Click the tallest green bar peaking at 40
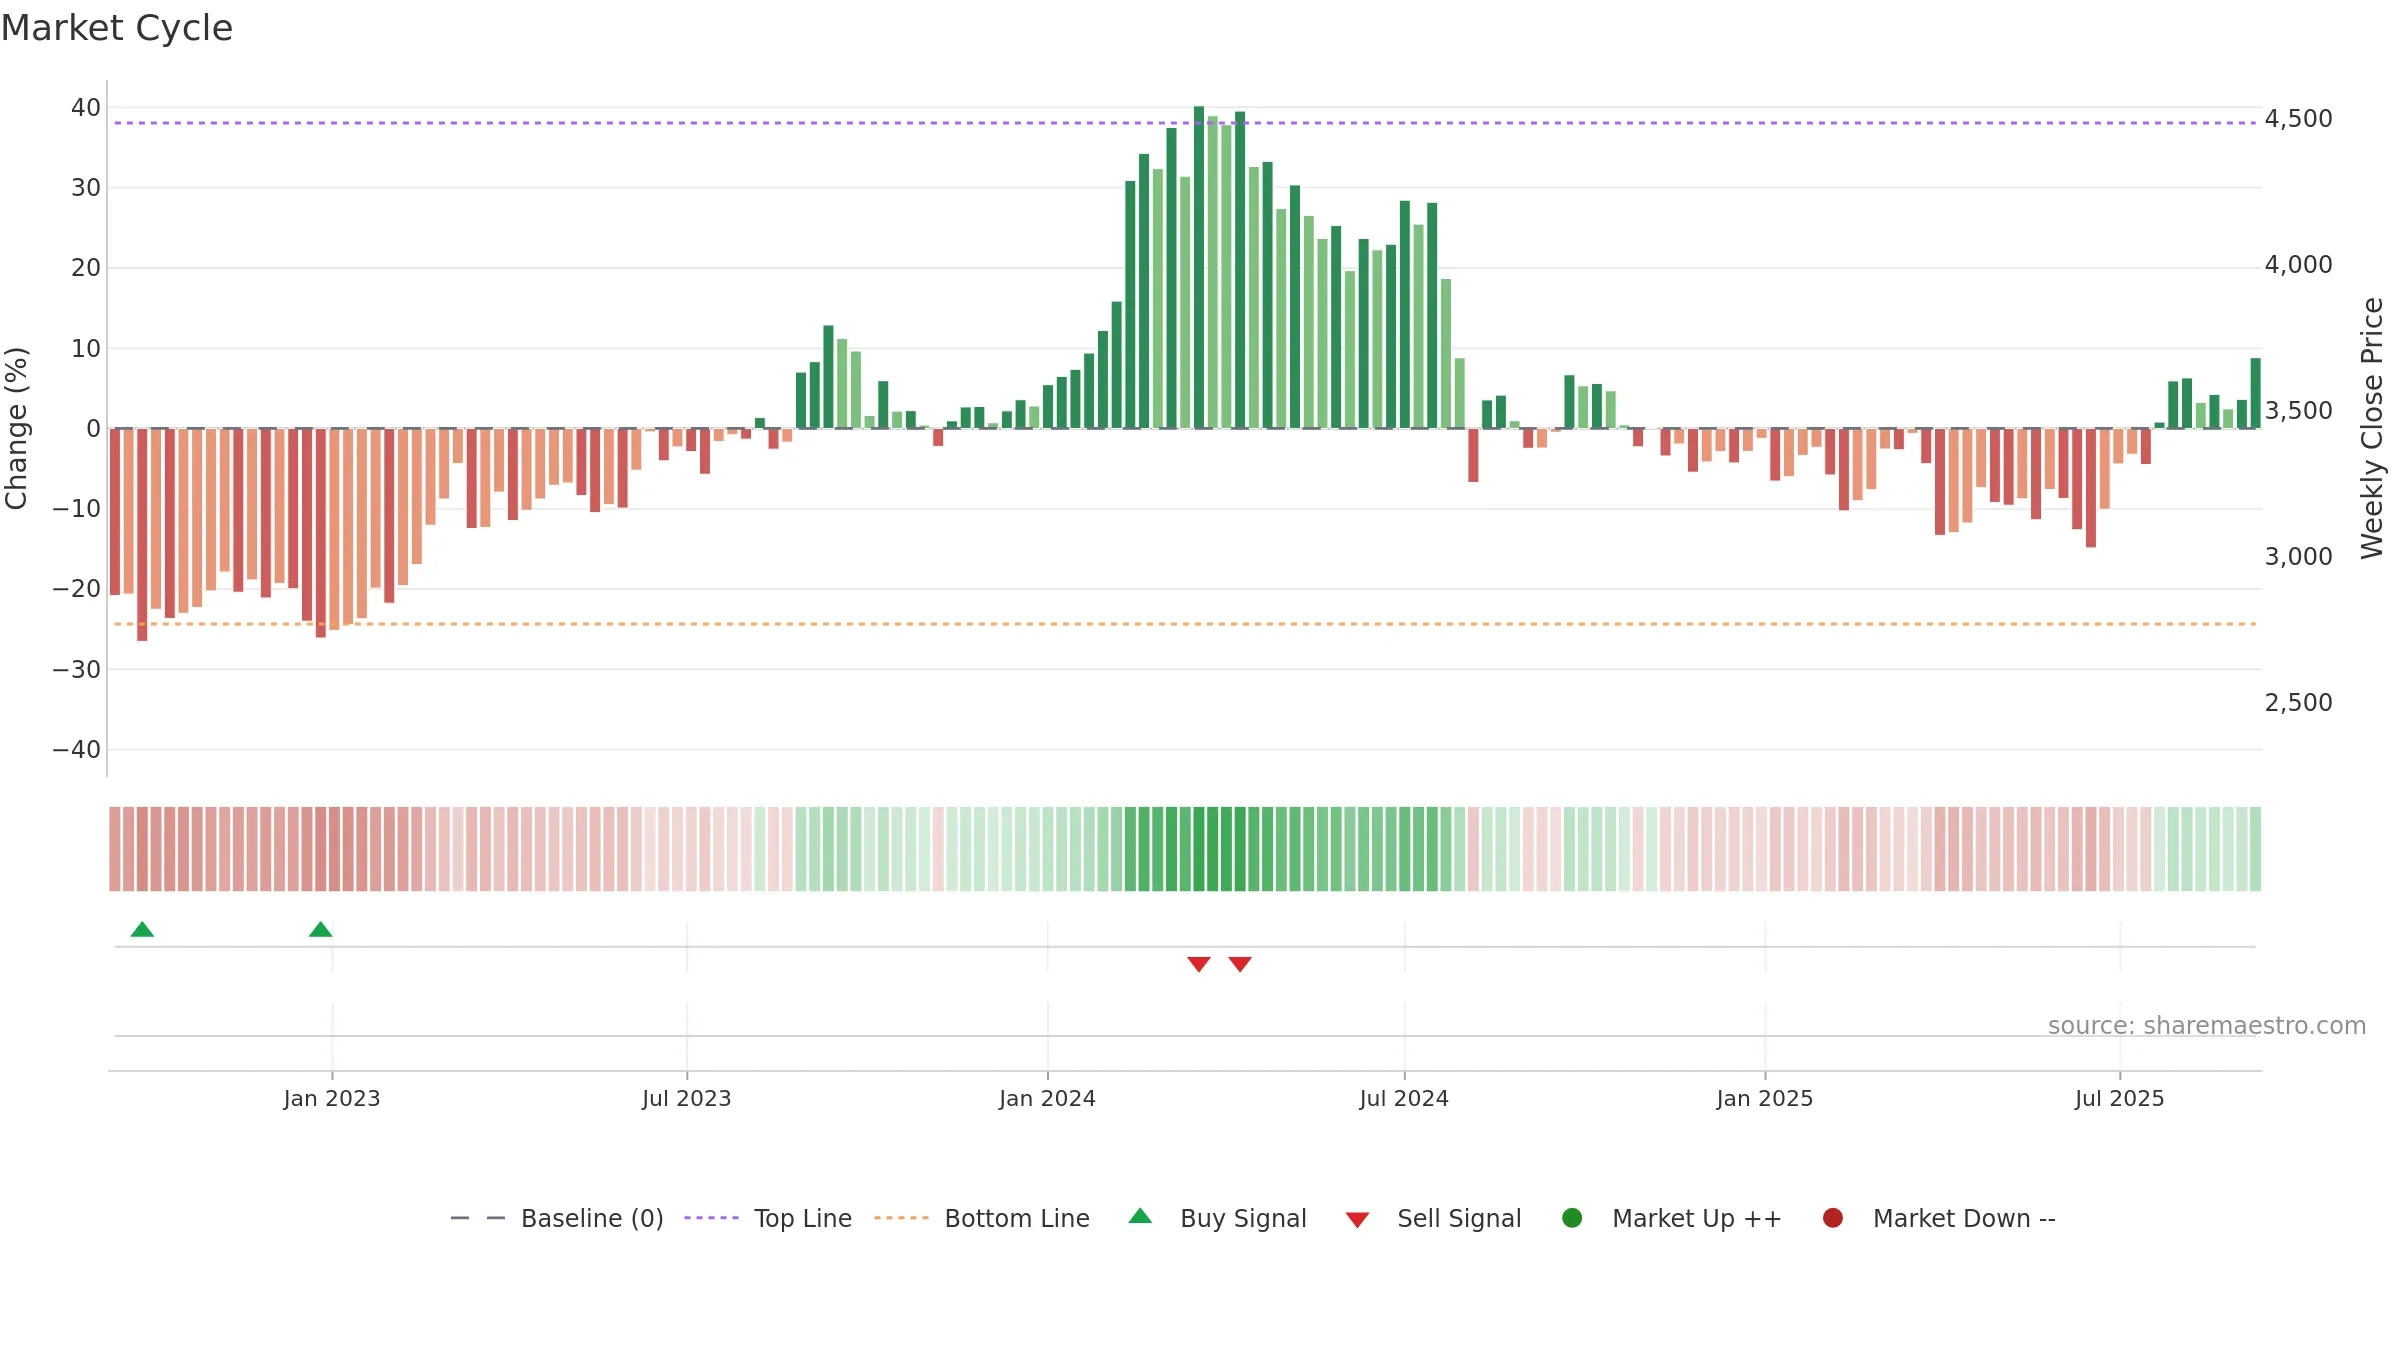The height and width of the screenshot is (1350, 2400). pos(1199,267)
